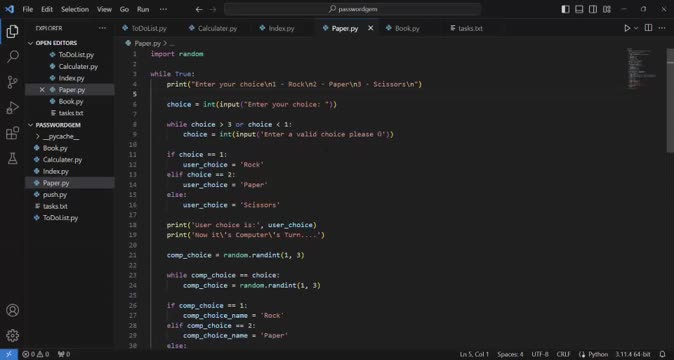Image resolution: width=674 pixels, height=360 pixels.
Task: Open the View menu
Action: (x=104, y=9)
